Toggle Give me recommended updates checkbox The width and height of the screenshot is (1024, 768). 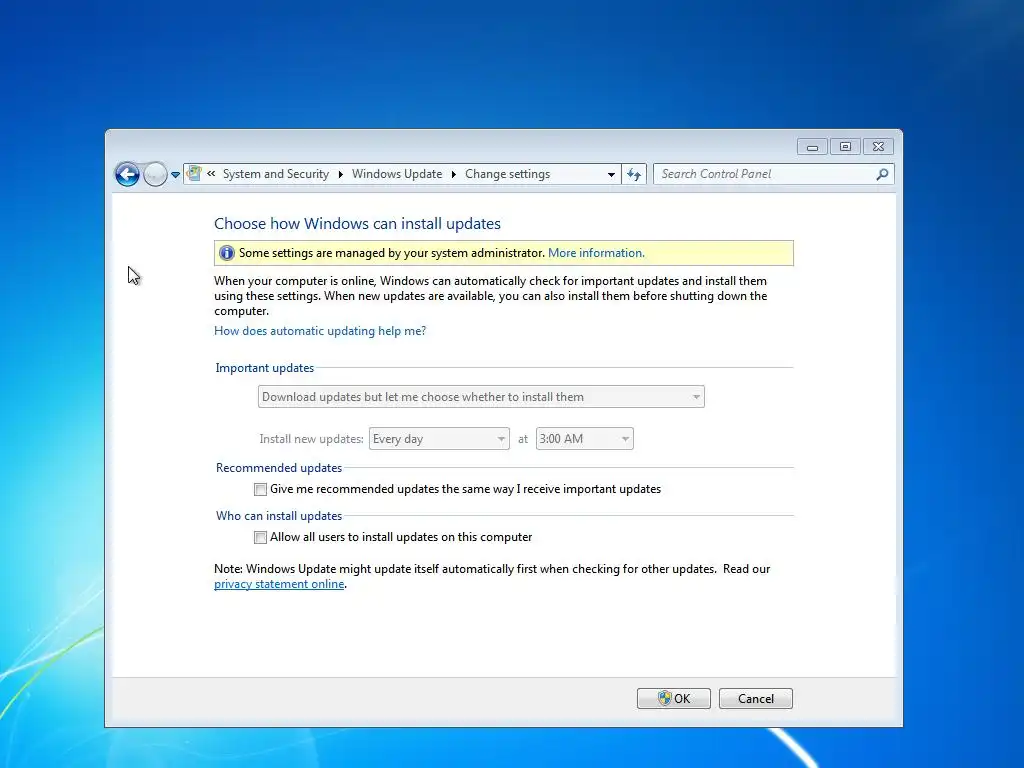261,489
